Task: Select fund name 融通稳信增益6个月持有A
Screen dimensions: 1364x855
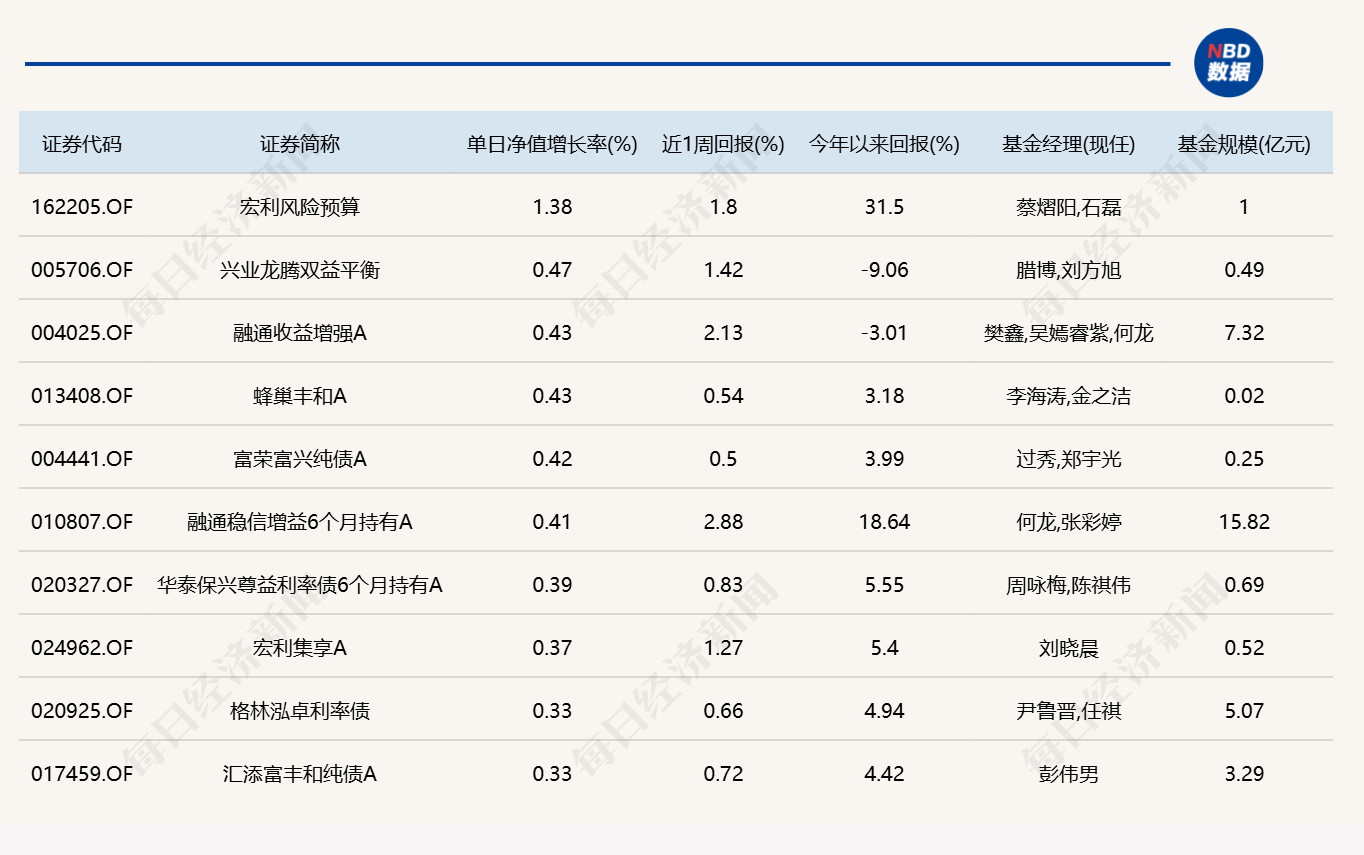Action: 300,522
